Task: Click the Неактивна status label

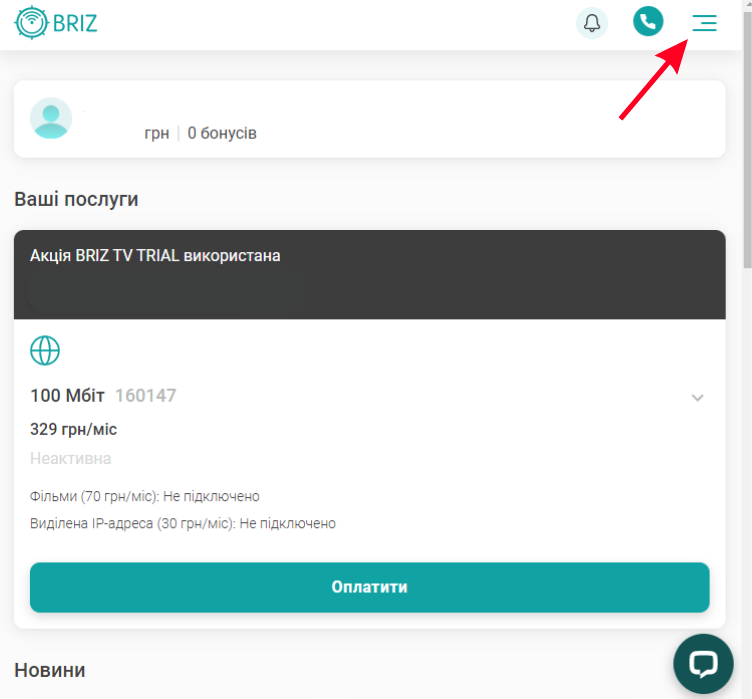Action: [70, 459]
